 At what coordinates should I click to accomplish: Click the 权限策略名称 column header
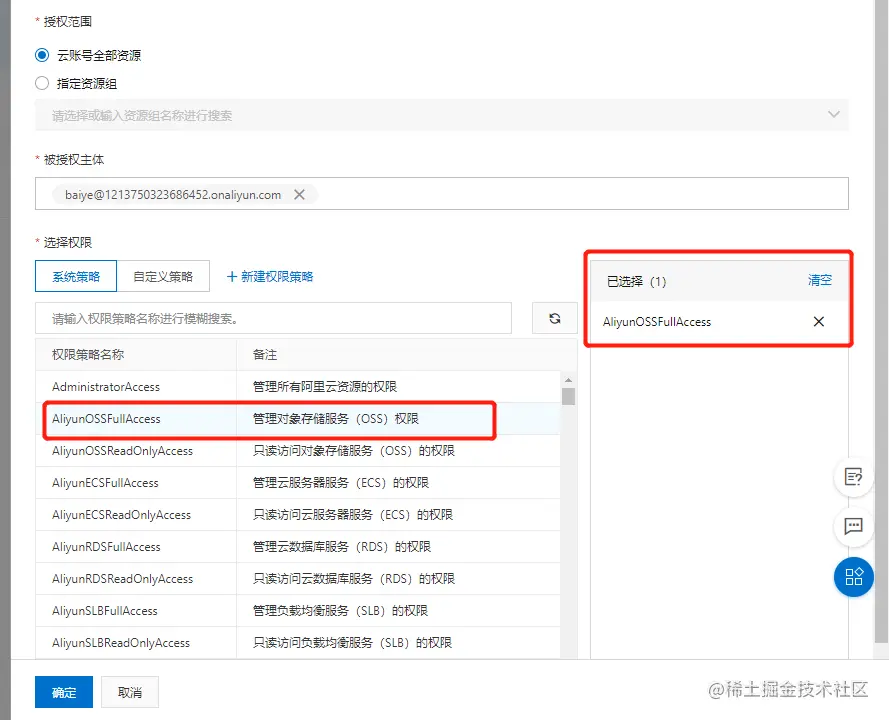click(136, 355)
